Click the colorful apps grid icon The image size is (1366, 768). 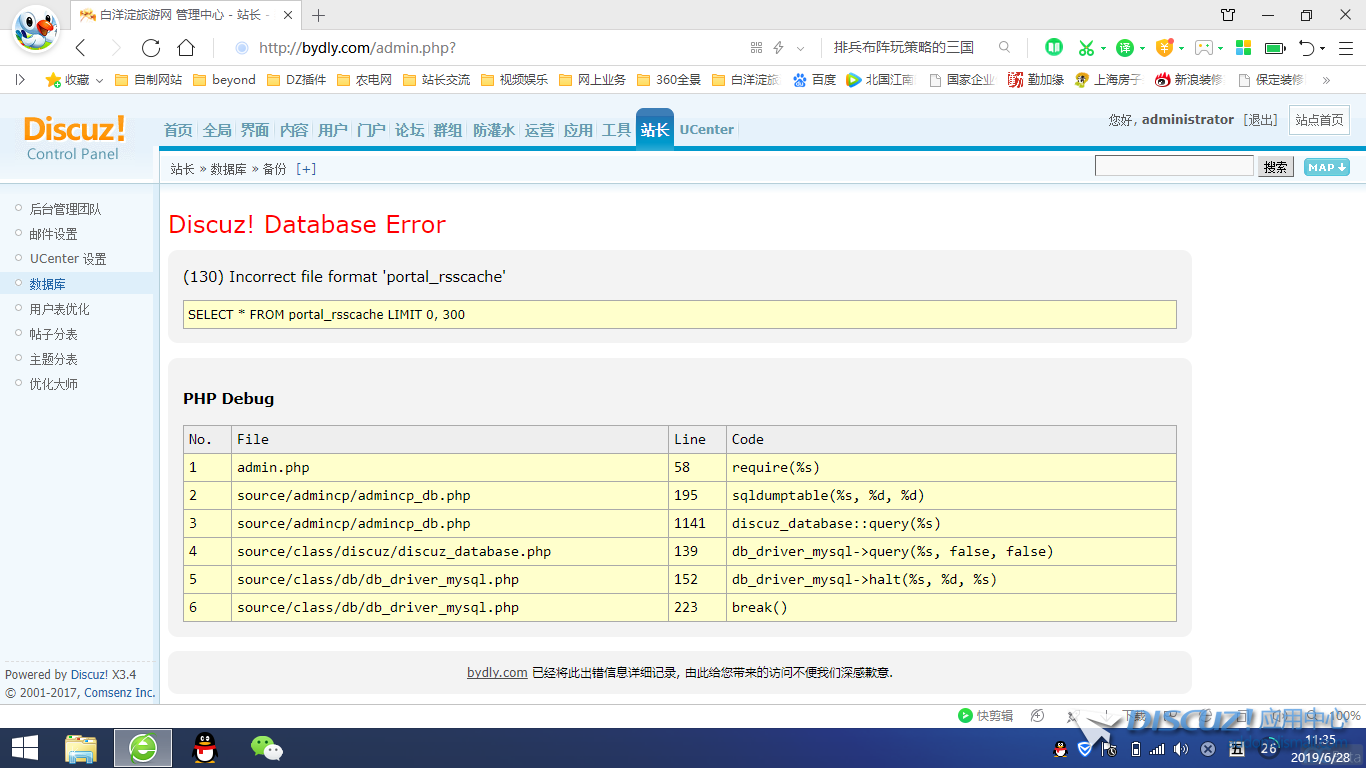pyautogui.click(x=1243, y=47)
